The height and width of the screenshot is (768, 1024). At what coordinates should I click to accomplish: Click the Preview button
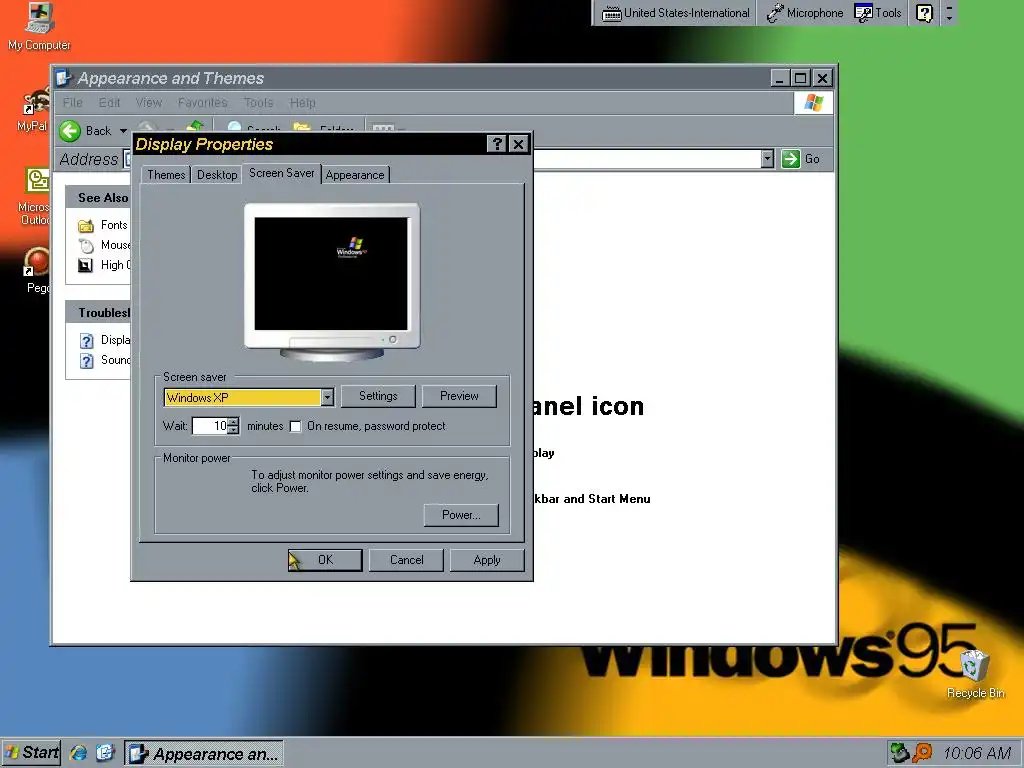click(459, 396)
